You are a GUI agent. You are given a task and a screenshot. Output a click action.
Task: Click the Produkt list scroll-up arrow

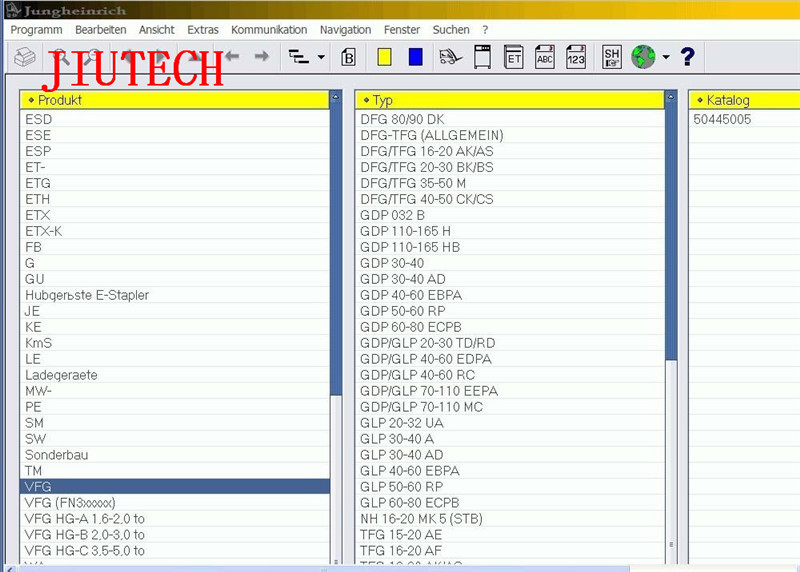(336, 96)
